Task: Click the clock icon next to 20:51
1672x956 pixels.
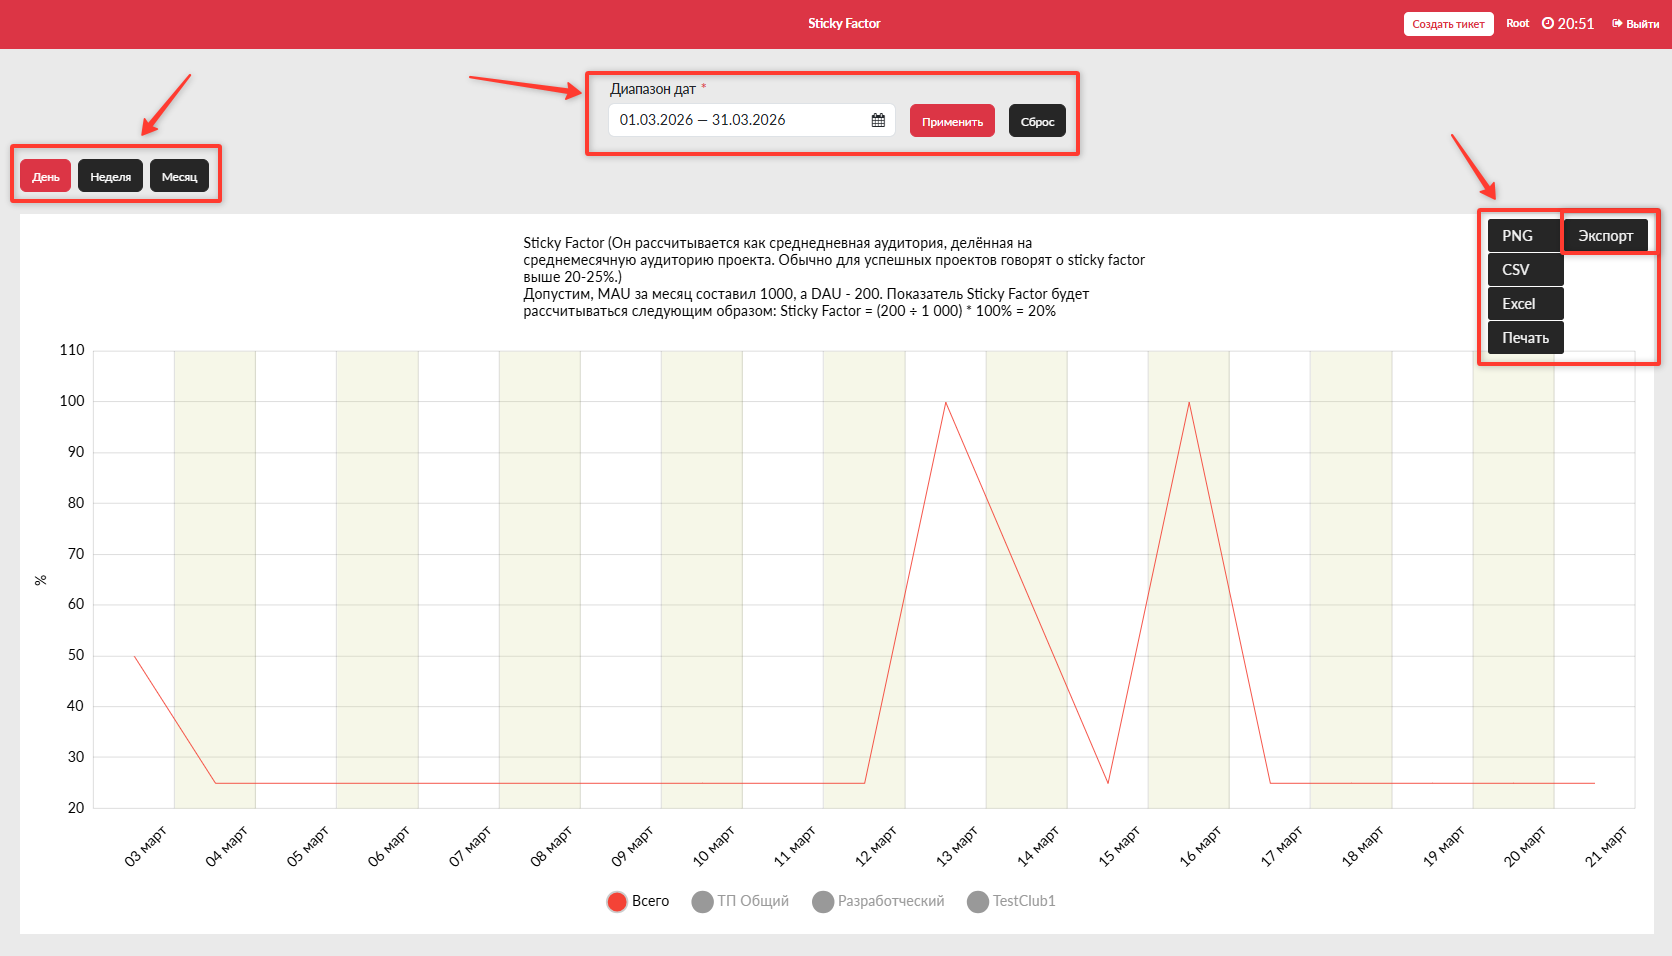Action: [x=1548, y=23]
